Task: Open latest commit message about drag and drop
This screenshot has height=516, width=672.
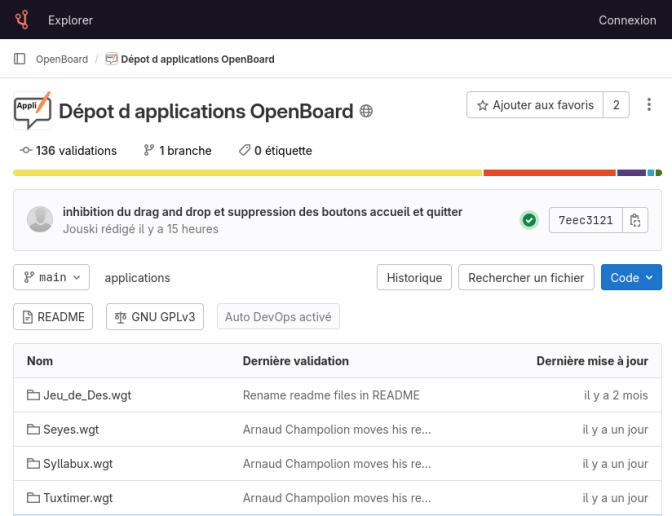Action: pyautogui.click(x=262, y=212)
